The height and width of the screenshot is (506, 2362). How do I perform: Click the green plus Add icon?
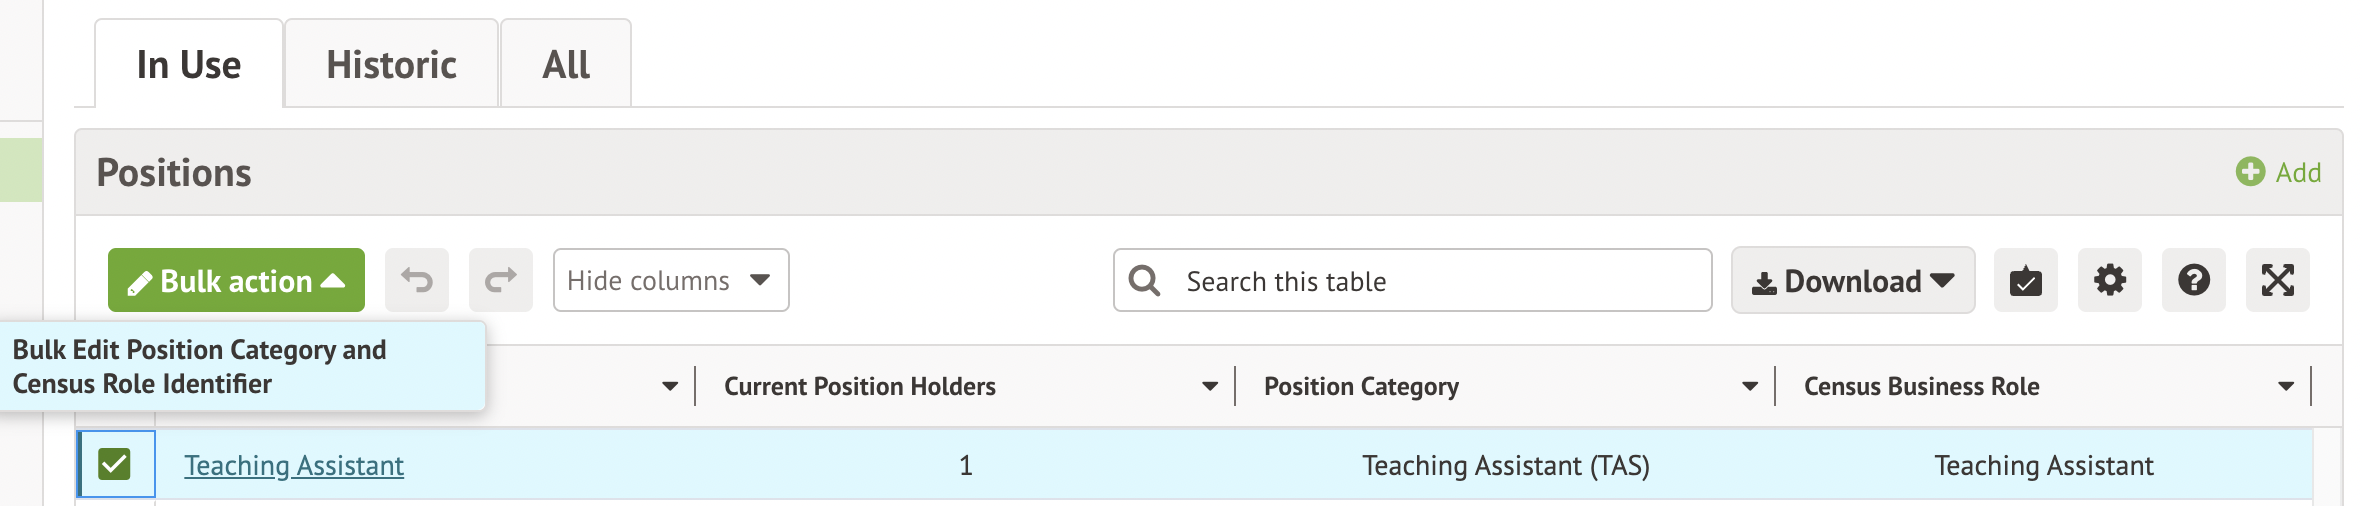(2250, 172)
